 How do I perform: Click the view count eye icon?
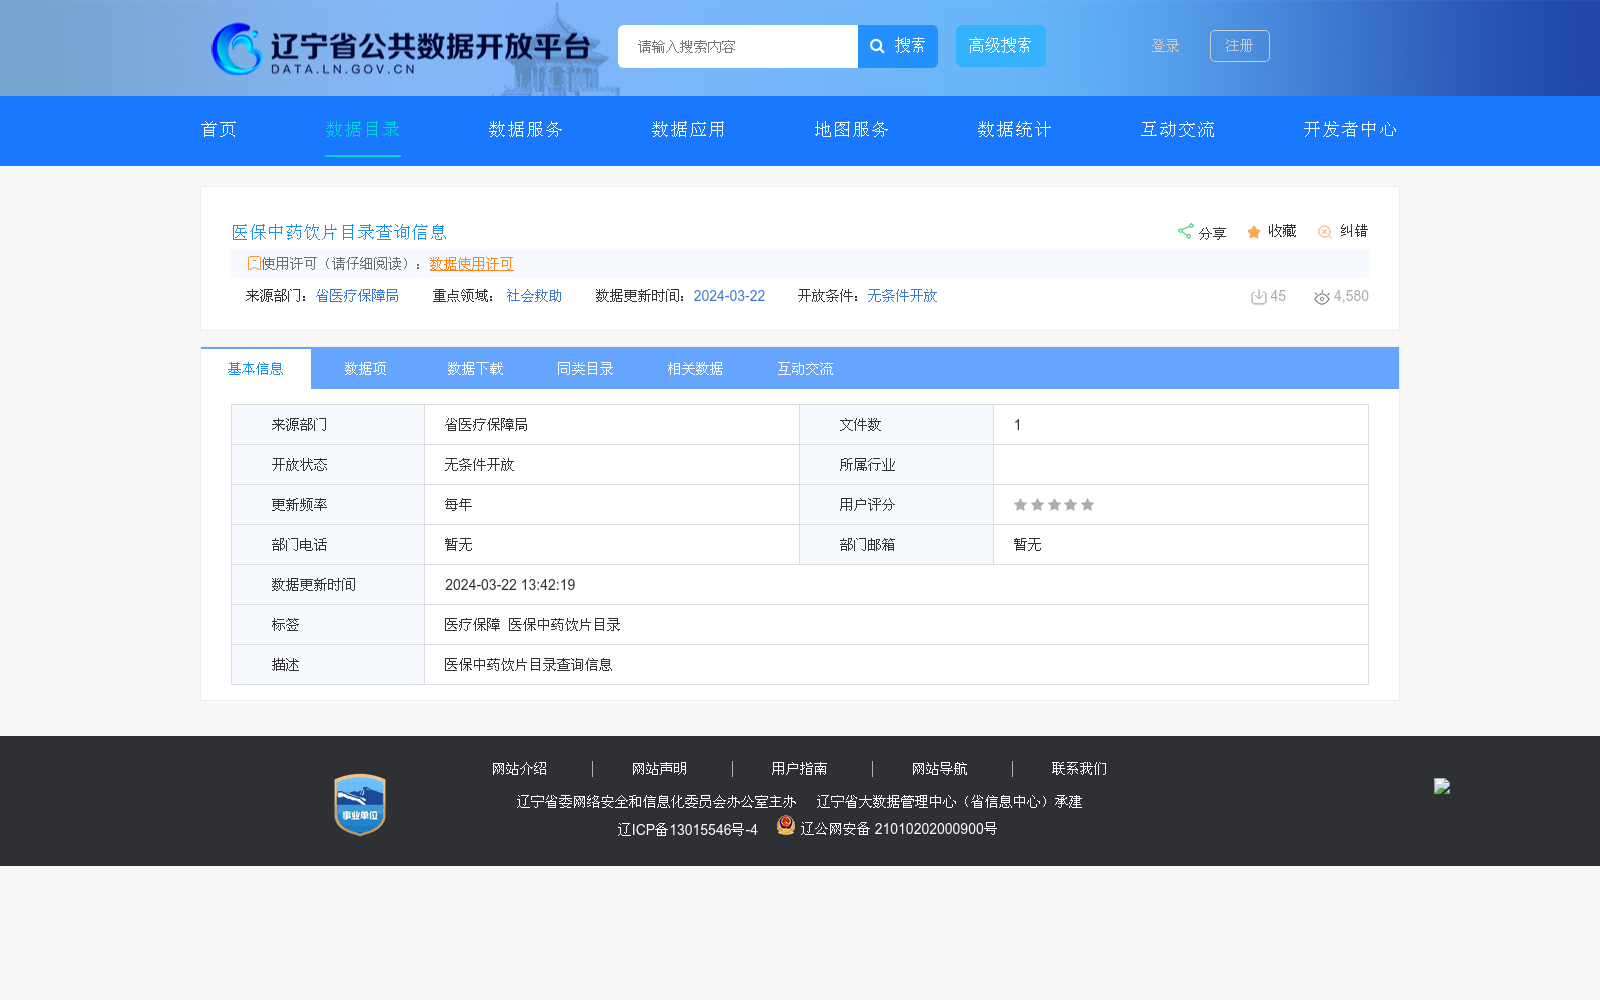pyautogui.click(x=1322, y=297)
